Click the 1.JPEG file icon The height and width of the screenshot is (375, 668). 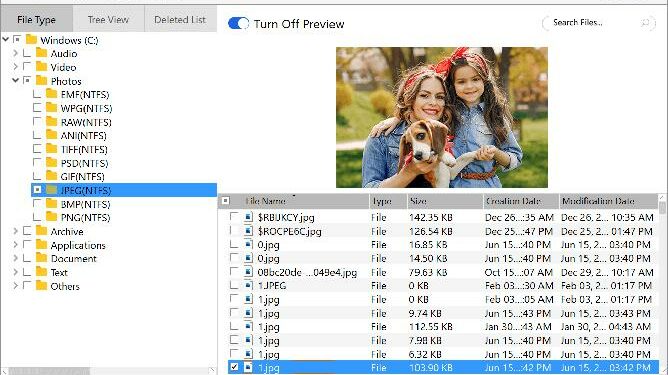point(248,286)
